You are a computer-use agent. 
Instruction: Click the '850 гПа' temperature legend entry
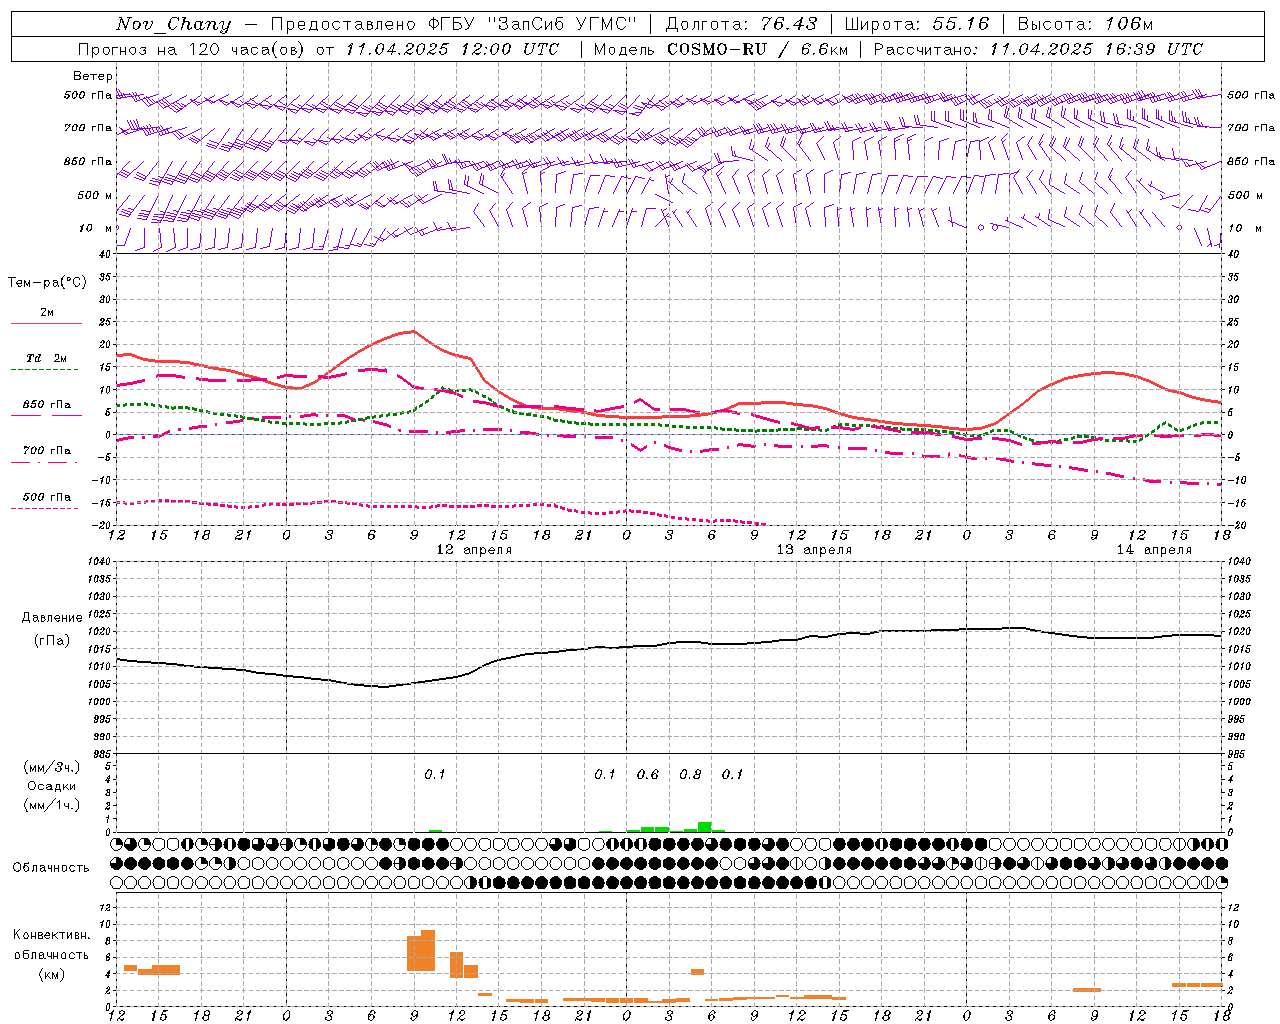tap(46, 405)
